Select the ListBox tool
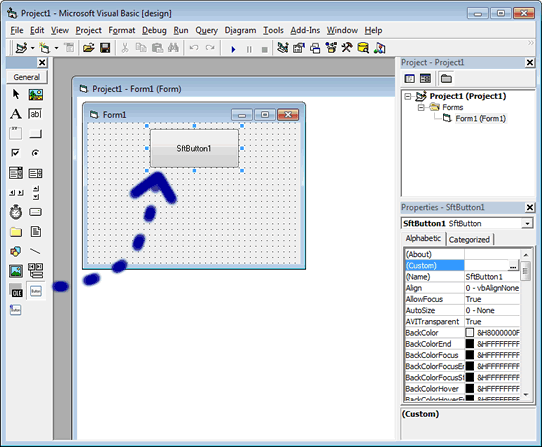542x447 pixels. (36, 173)
